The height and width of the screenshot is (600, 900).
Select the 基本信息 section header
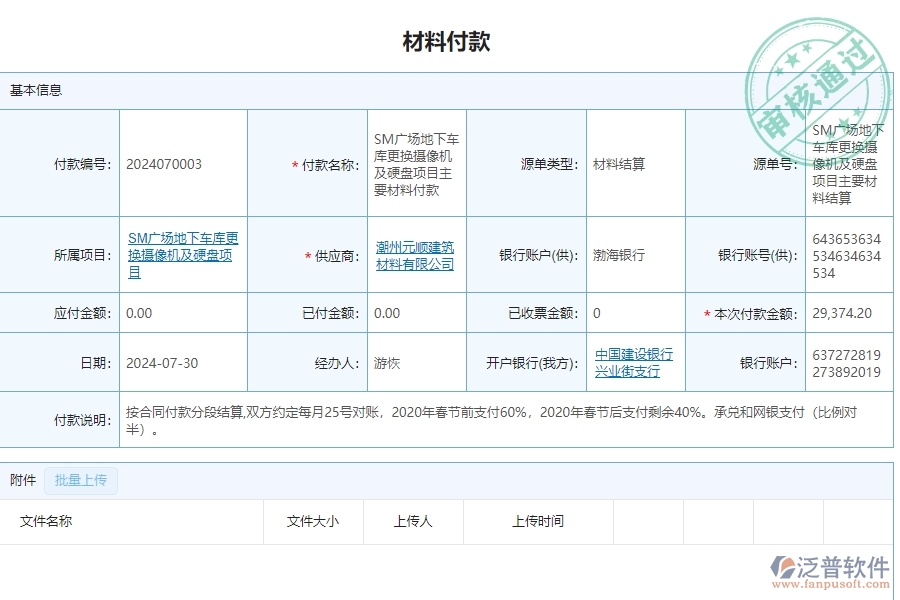[34, 89]
